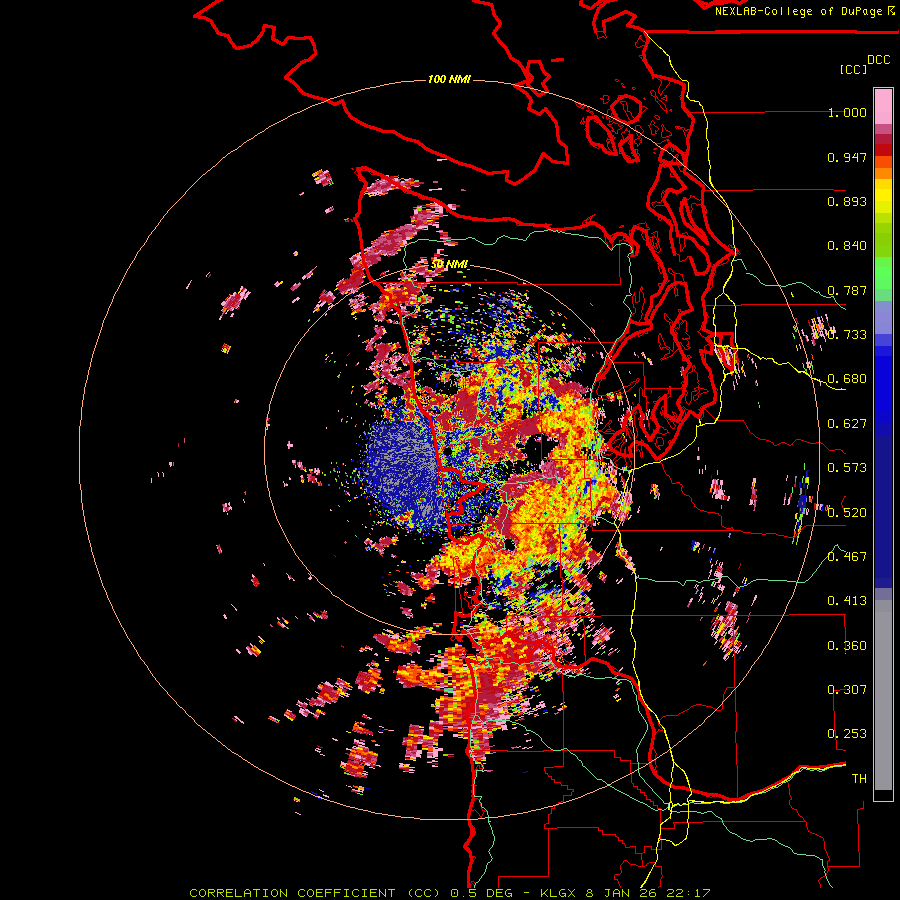Screen dimensions: 900x900
Task: Click the 0.947 scale value
Action: pos(847,157)
